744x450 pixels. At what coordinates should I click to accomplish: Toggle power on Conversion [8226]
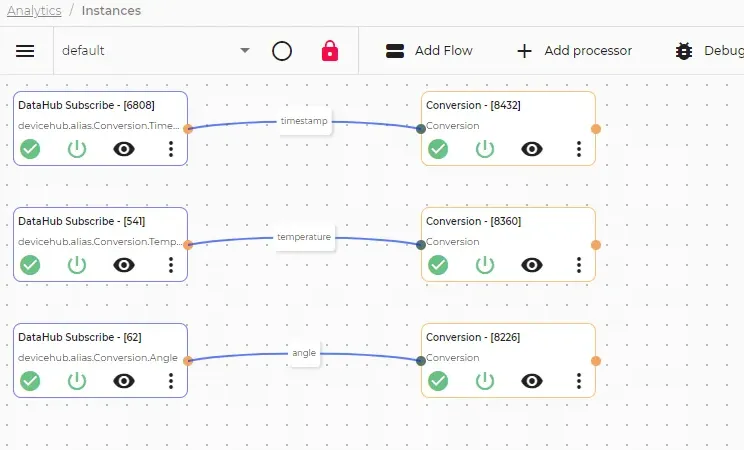[x=485, y=381]
